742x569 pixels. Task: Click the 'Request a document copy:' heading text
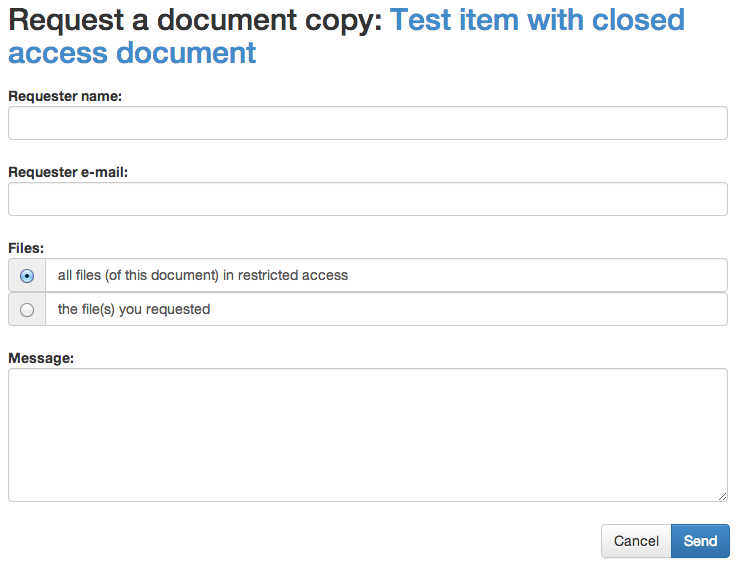click(195, 20)
